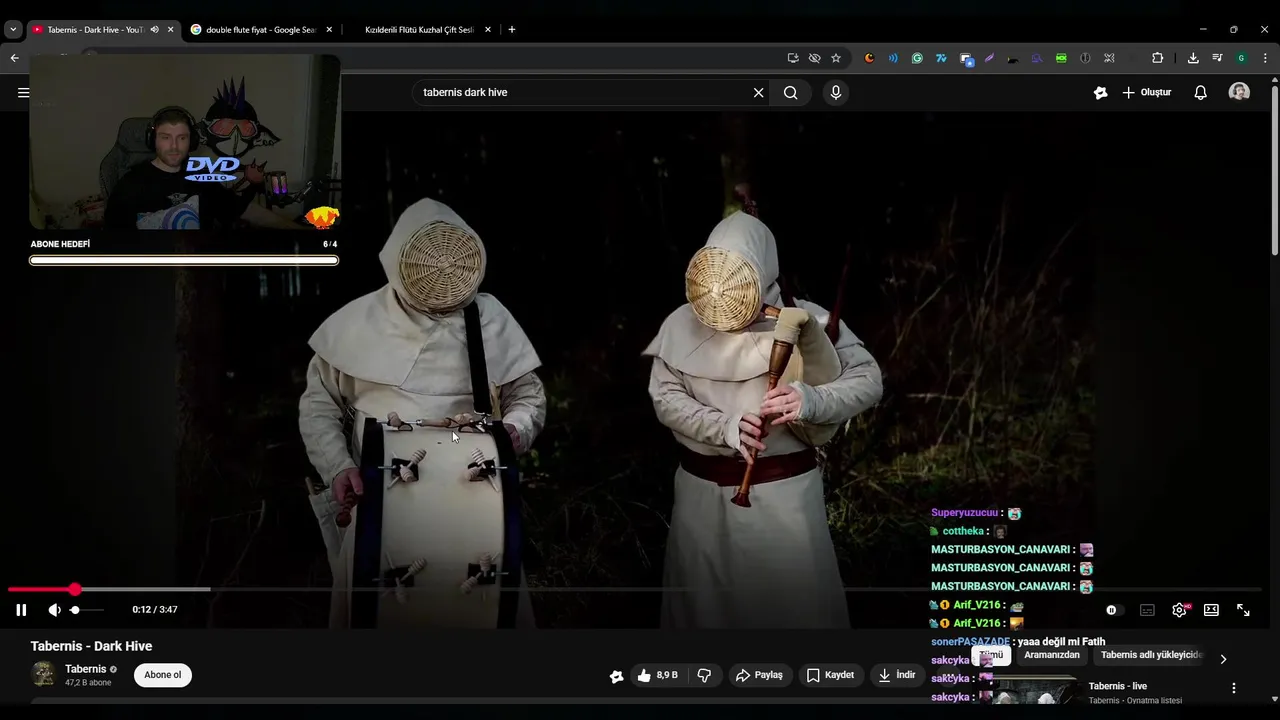The height and width of the screenshot is (720, 1280).
Task: Open the orange crescent extension icon
Action: coord(869,58)
